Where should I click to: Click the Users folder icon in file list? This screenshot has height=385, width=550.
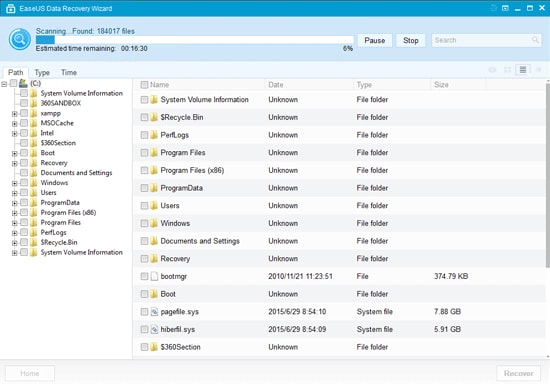pyautogui.click(x=154, y=205)
